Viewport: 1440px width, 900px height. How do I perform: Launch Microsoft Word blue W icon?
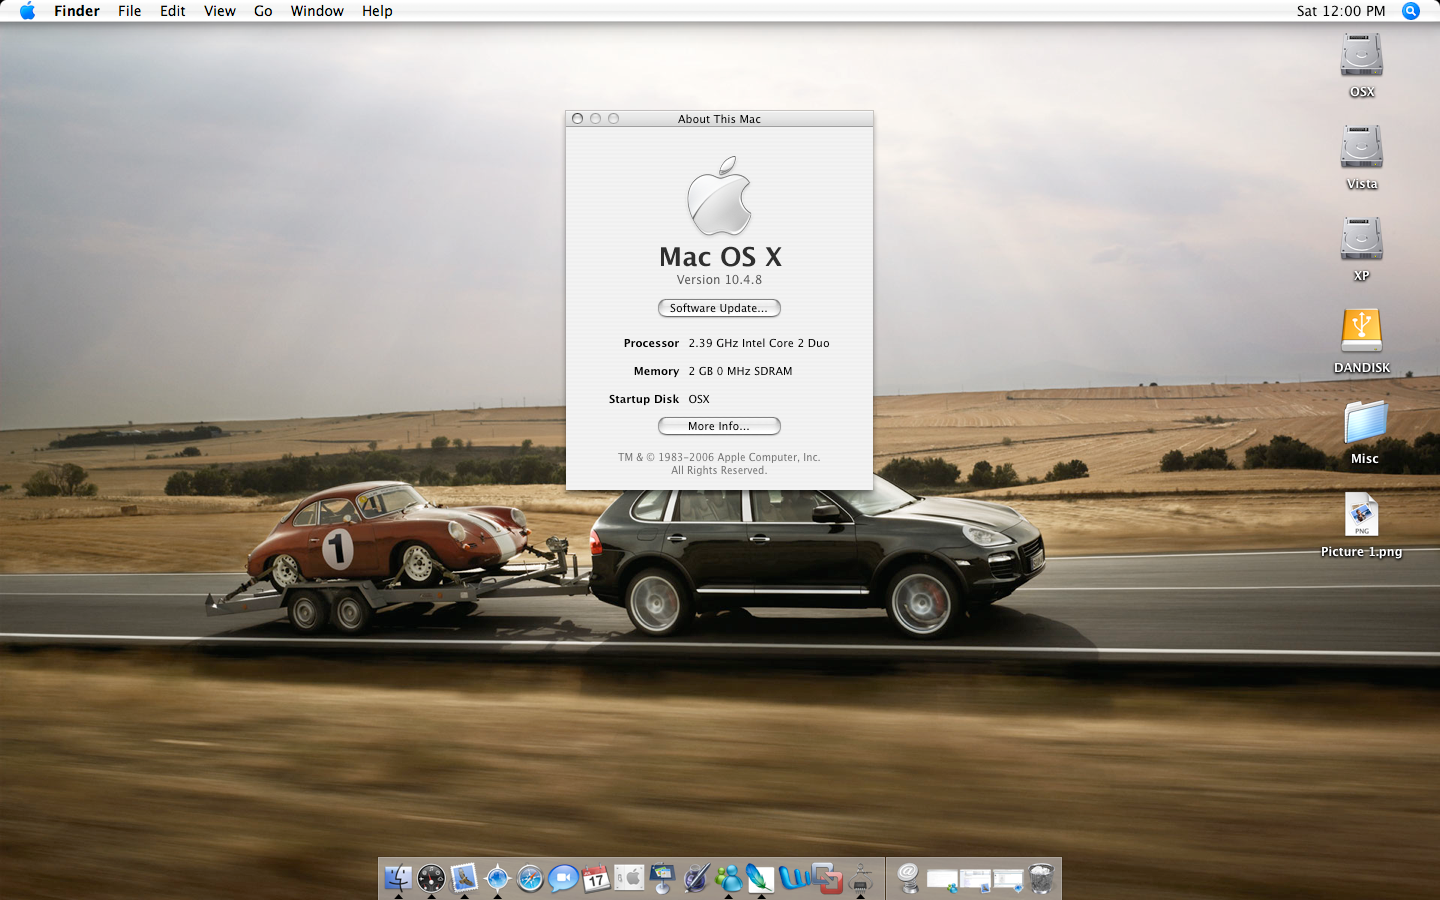[794, 878]
